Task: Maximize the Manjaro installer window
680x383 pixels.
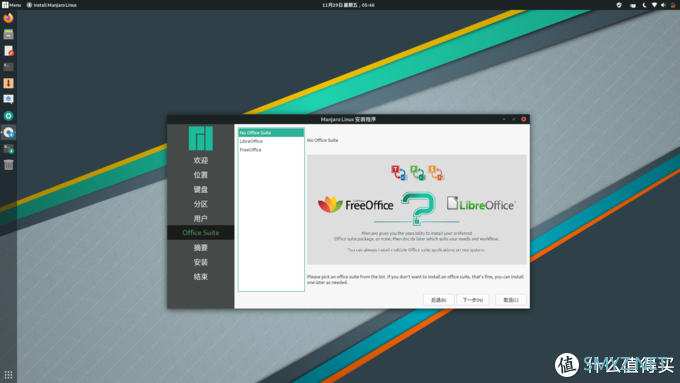Action: (514, 119)
